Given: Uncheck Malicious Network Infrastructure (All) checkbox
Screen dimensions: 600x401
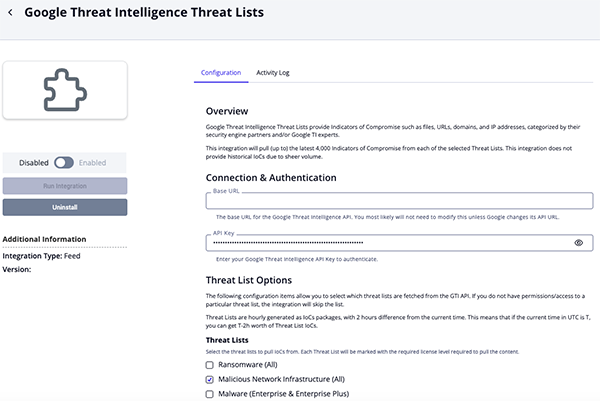Looking at the screenshot, I should pyautogui.click(x=209, y=379).
